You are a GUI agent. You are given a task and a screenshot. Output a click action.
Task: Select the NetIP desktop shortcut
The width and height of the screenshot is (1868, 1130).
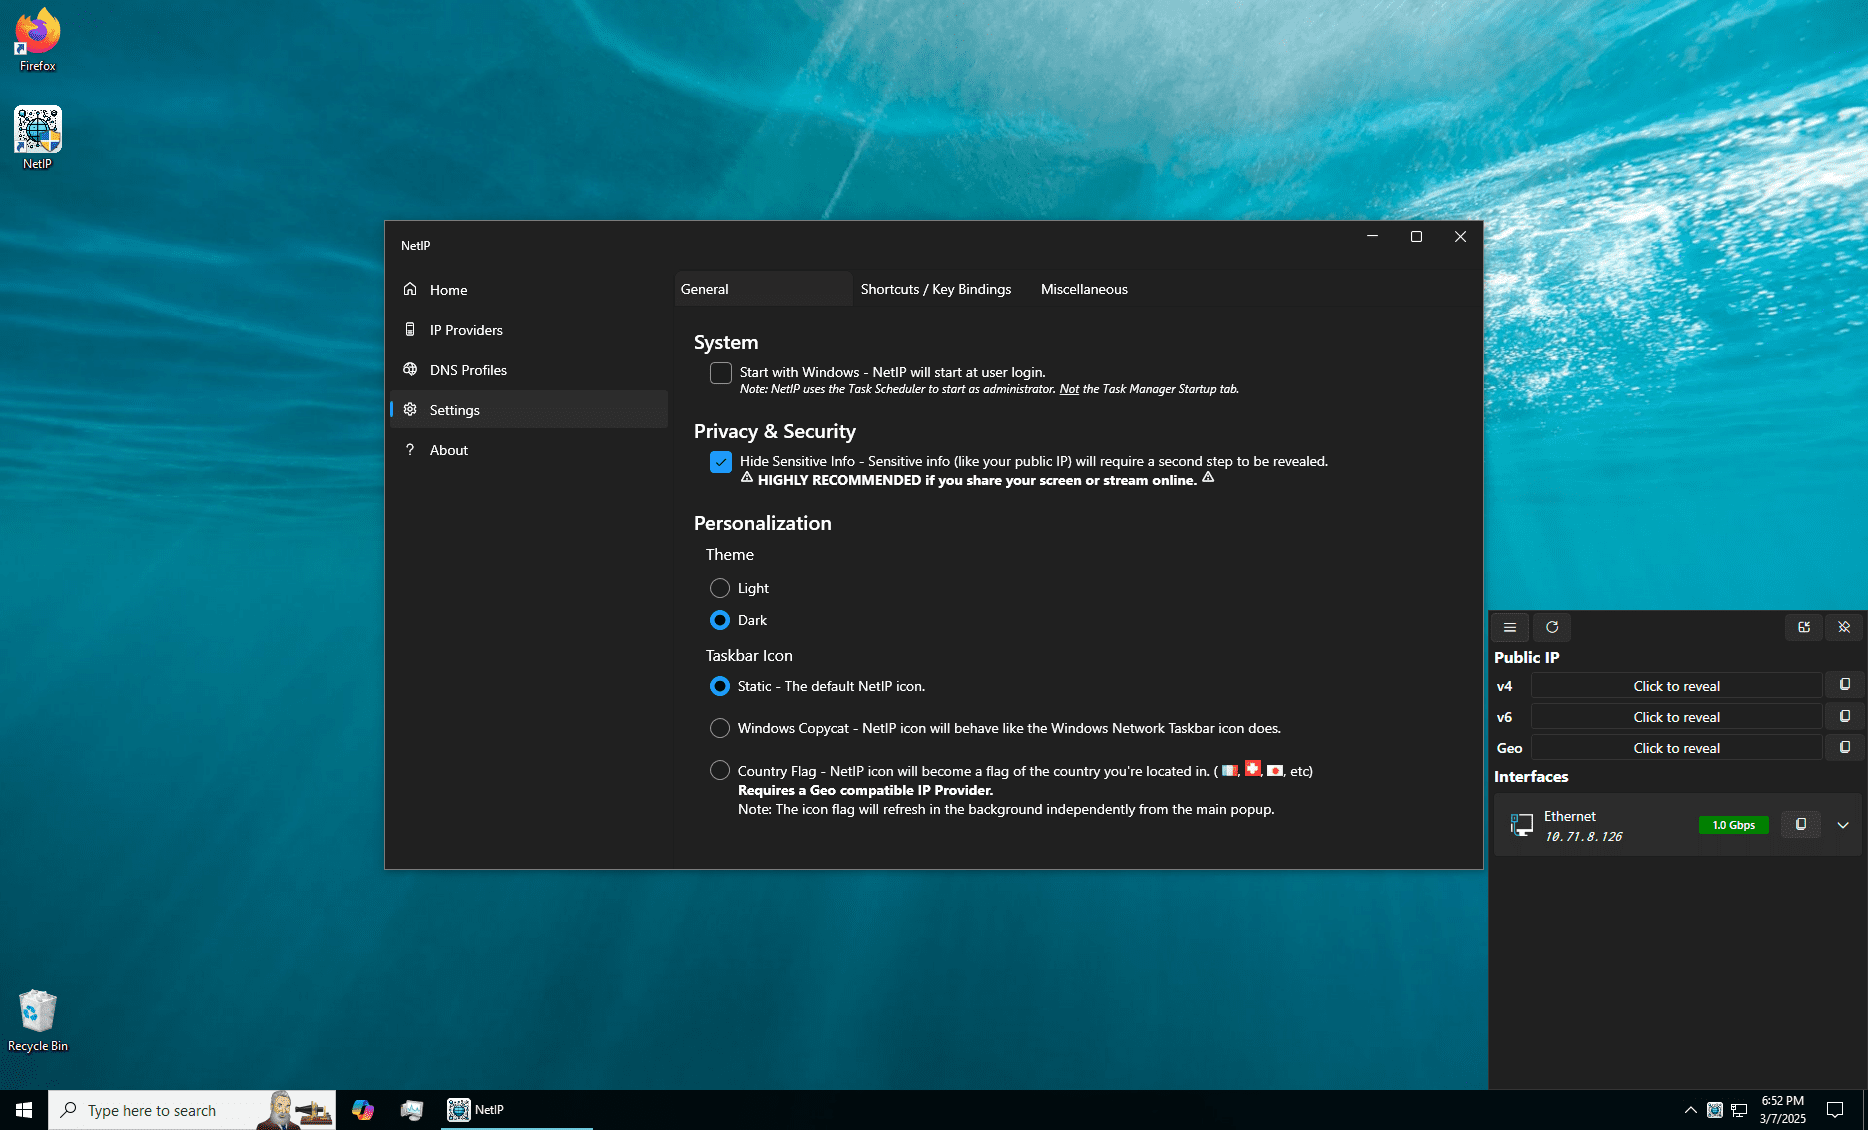pos(38,138)
